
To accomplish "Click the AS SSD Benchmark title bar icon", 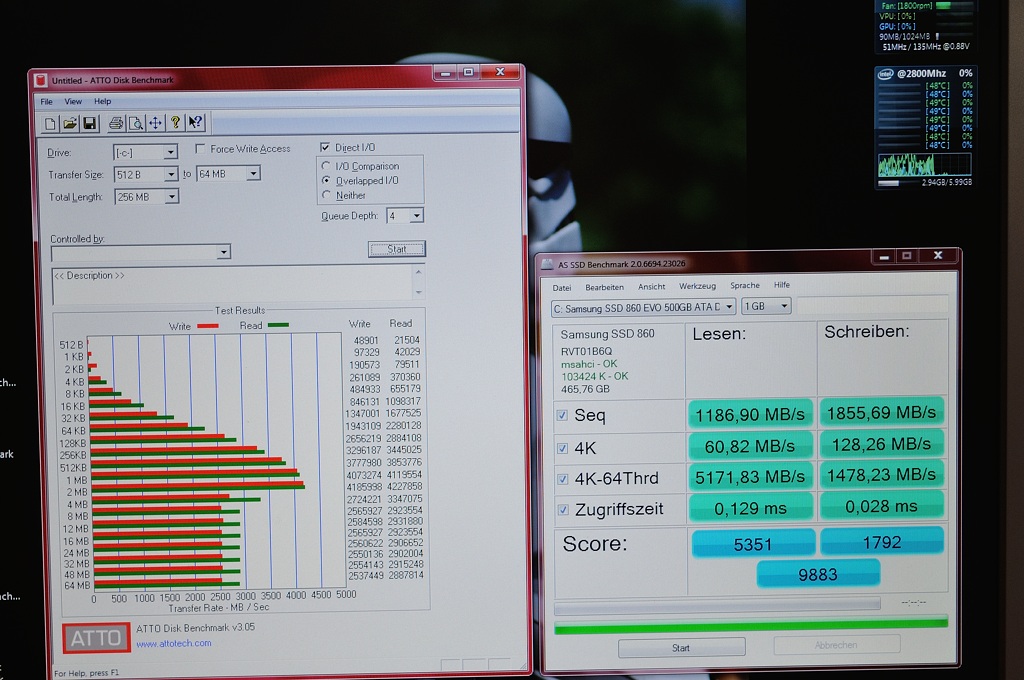I will pyautogui.click(x=547, y=265).
